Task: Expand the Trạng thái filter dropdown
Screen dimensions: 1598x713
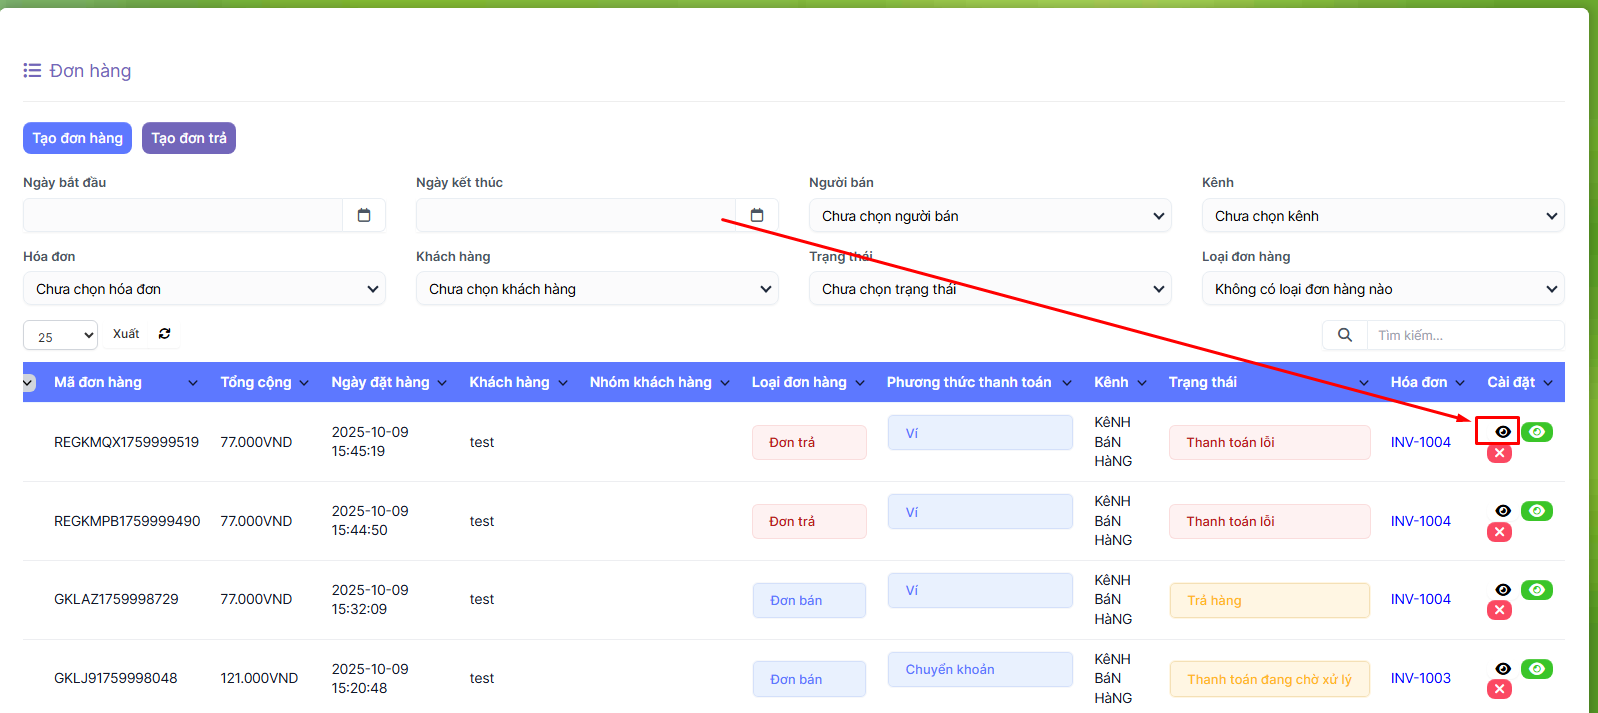Action: click(x=989, y=289)
